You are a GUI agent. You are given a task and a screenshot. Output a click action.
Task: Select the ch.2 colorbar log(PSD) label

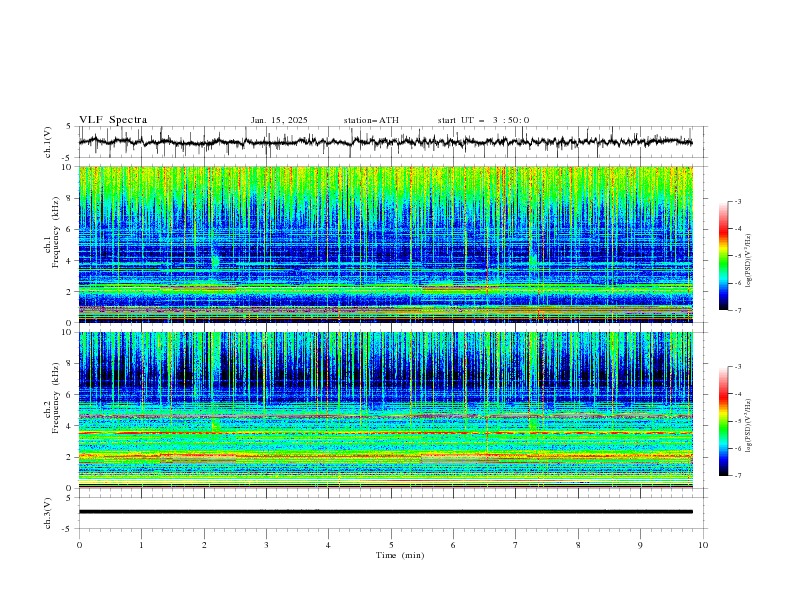pyautogui.click(x=749, y=426)
